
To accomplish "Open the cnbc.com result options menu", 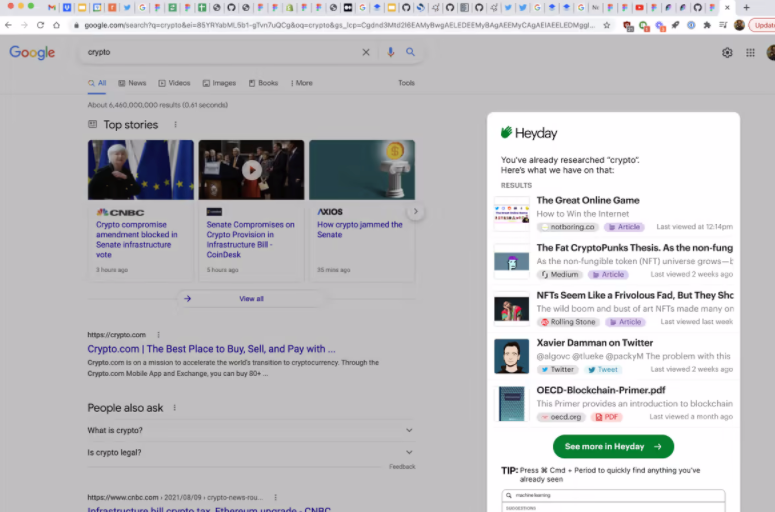I will (x=275, y=497).
